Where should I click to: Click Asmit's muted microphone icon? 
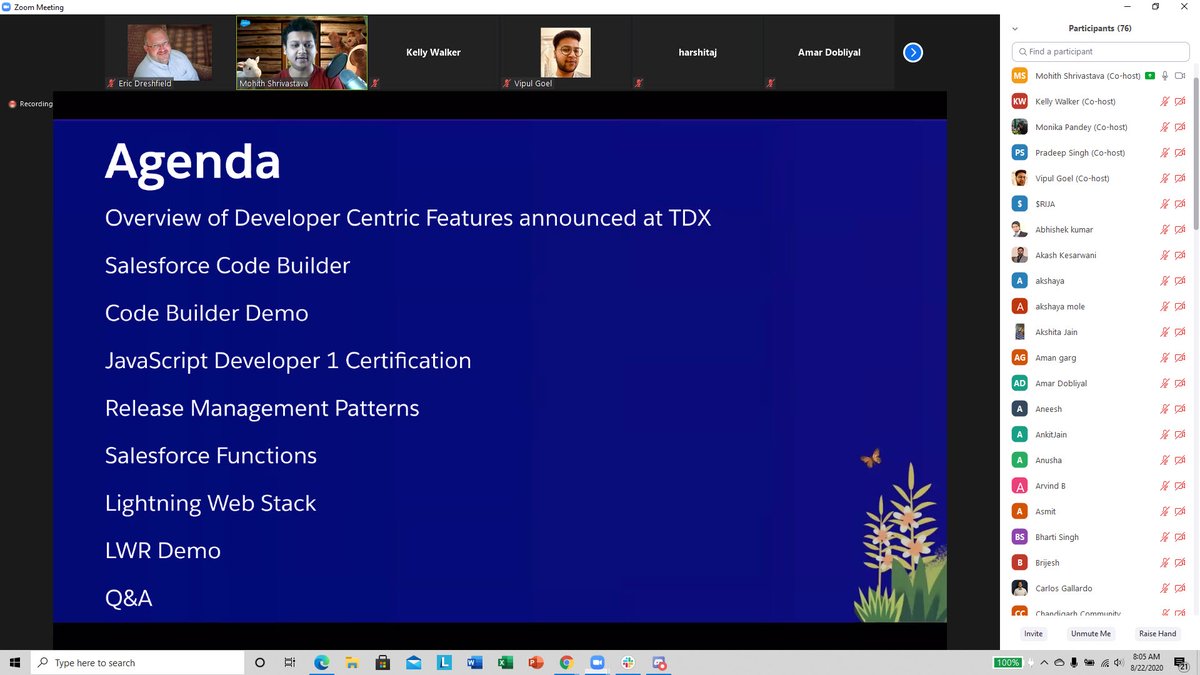point(1165,512)
